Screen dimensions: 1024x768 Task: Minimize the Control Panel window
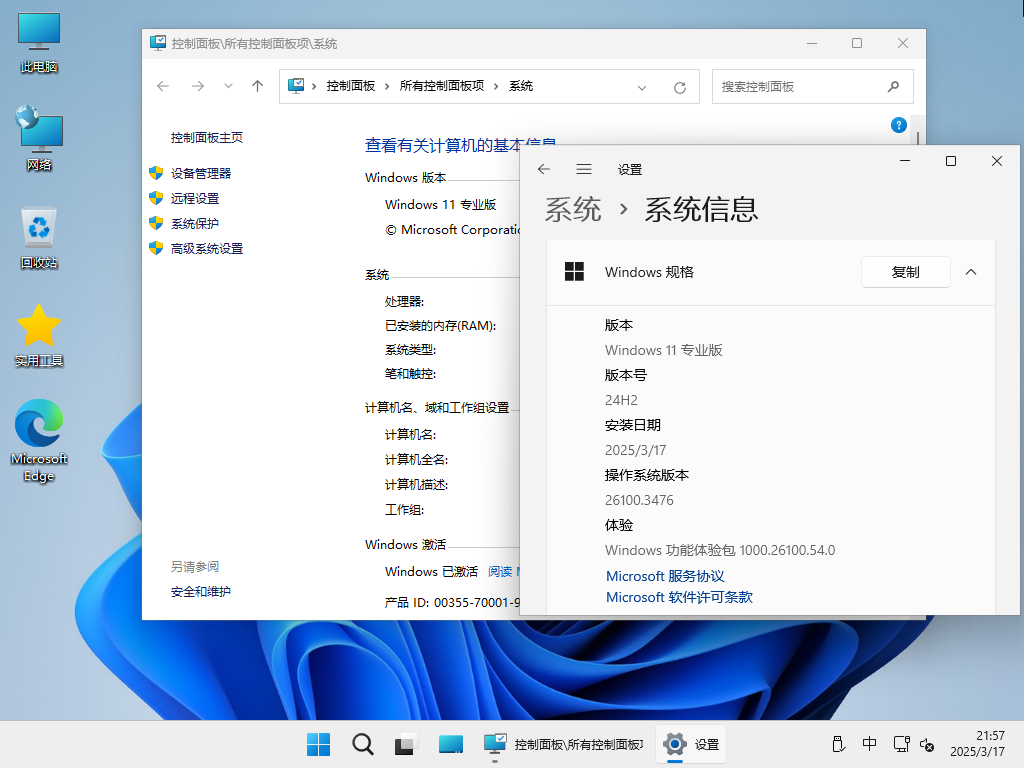point(812,43)
